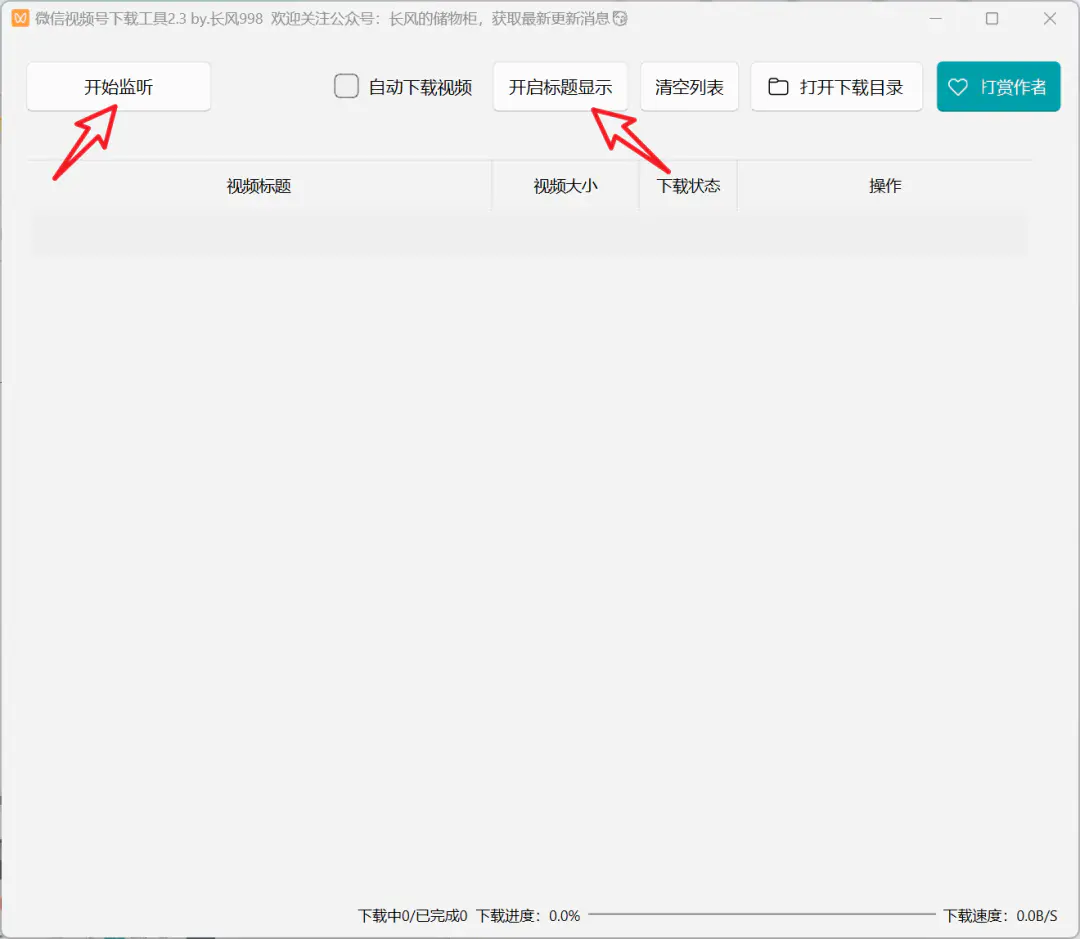Screen dimensions: 1080x939
Task: Select the 视频大小 column header
Action: [x=565, y=186]
